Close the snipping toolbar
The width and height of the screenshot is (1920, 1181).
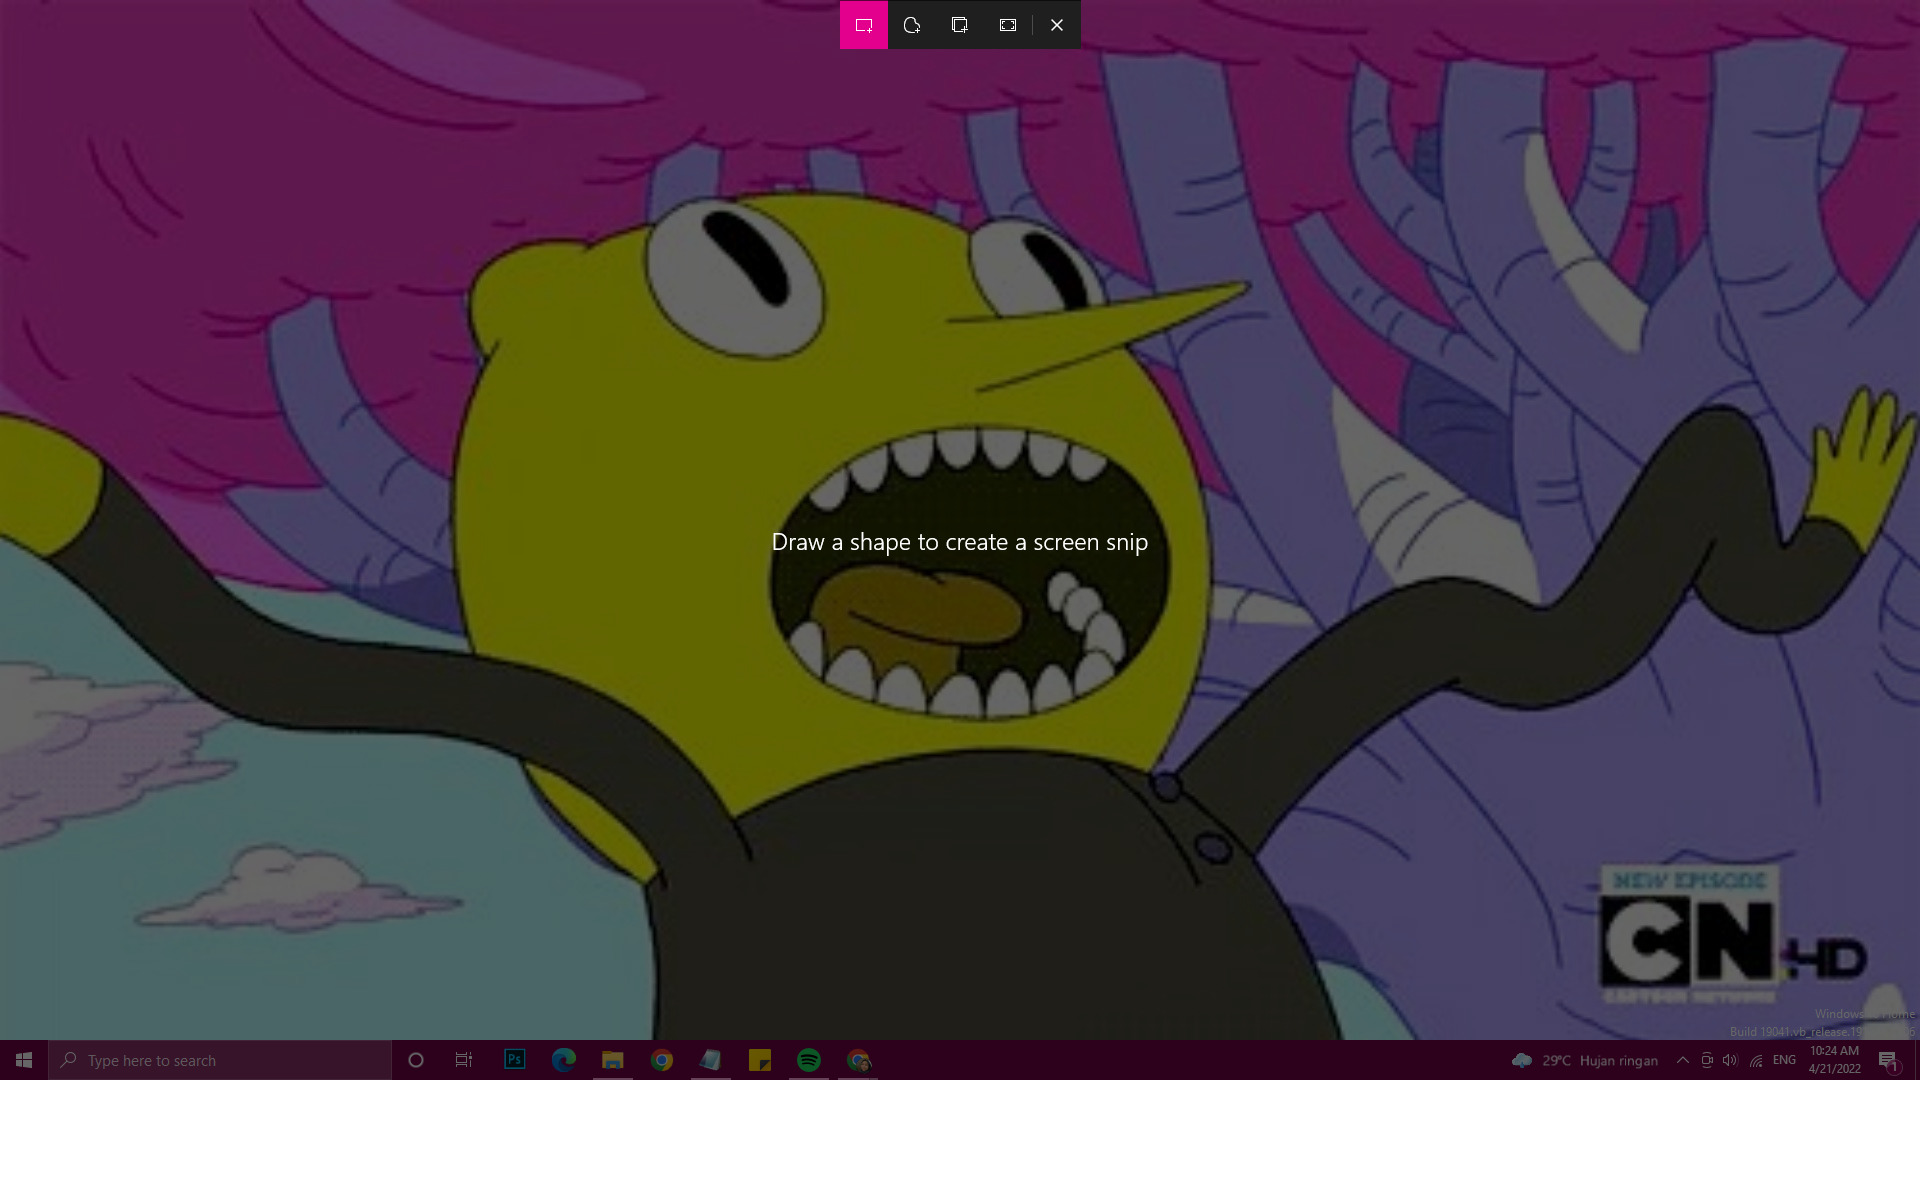1057,25
